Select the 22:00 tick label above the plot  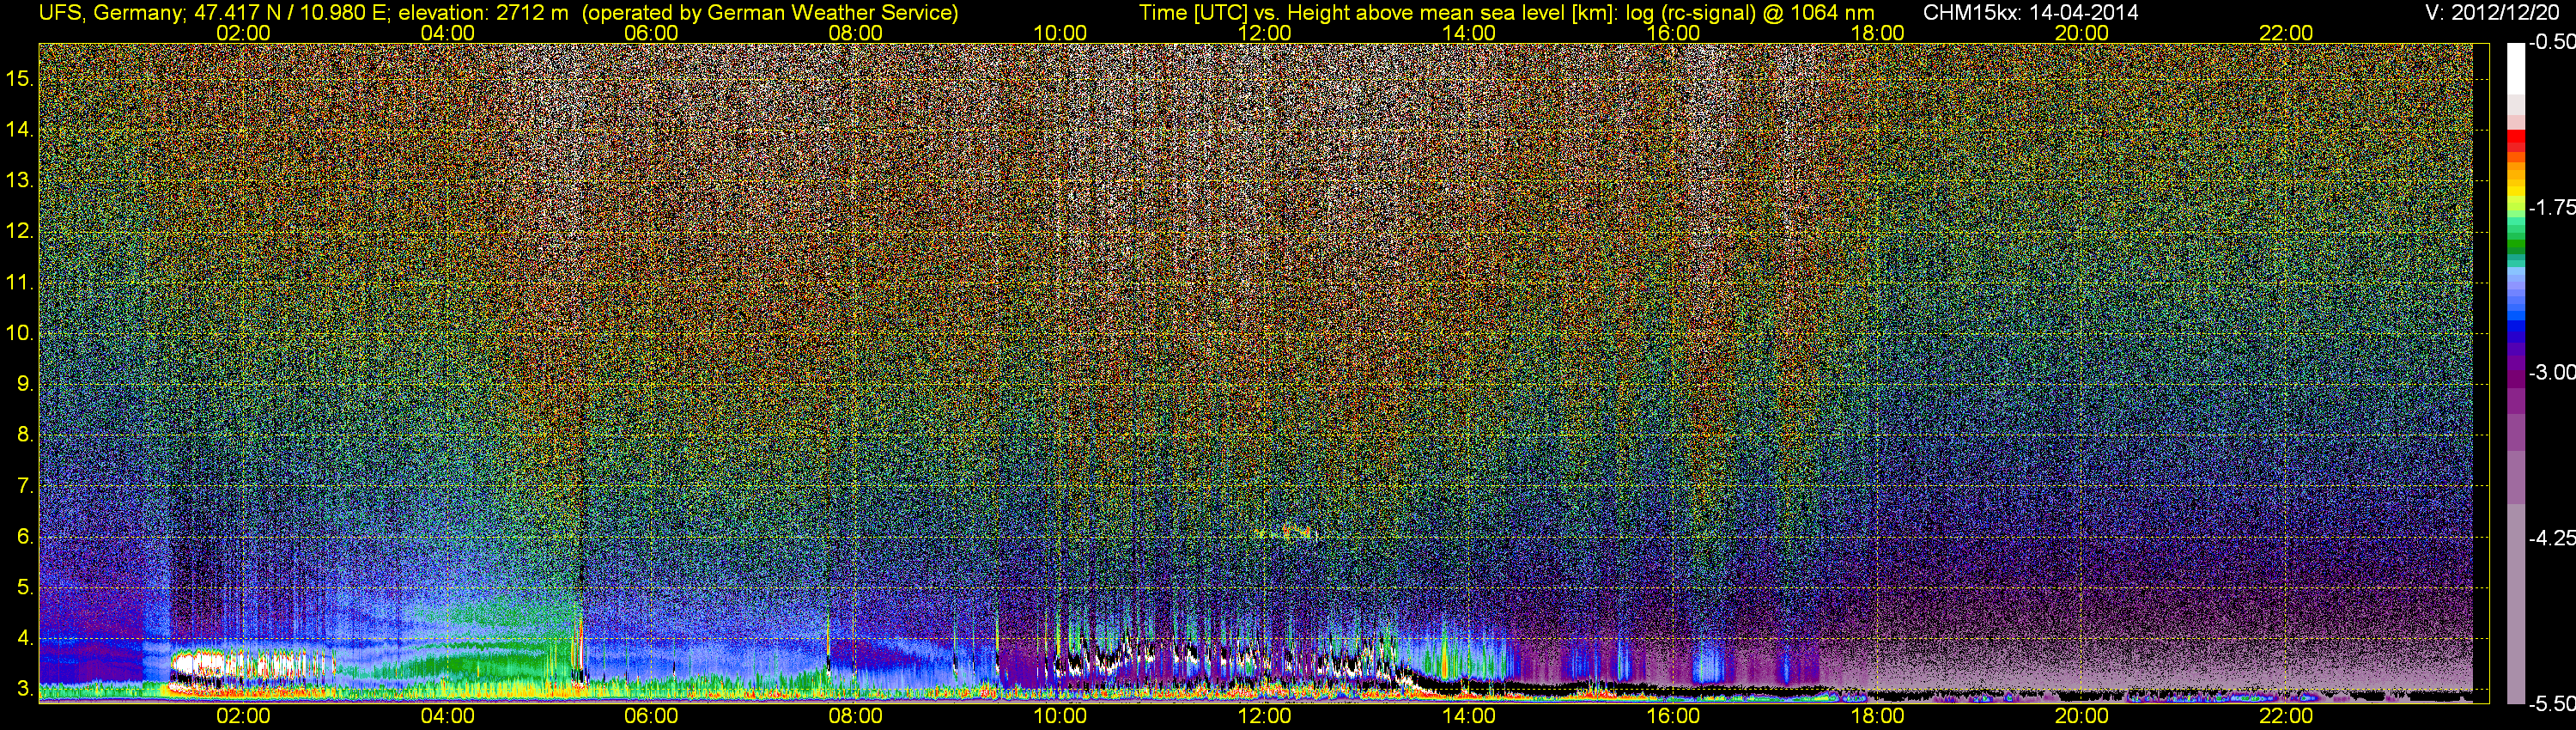tap(2286, 33)
